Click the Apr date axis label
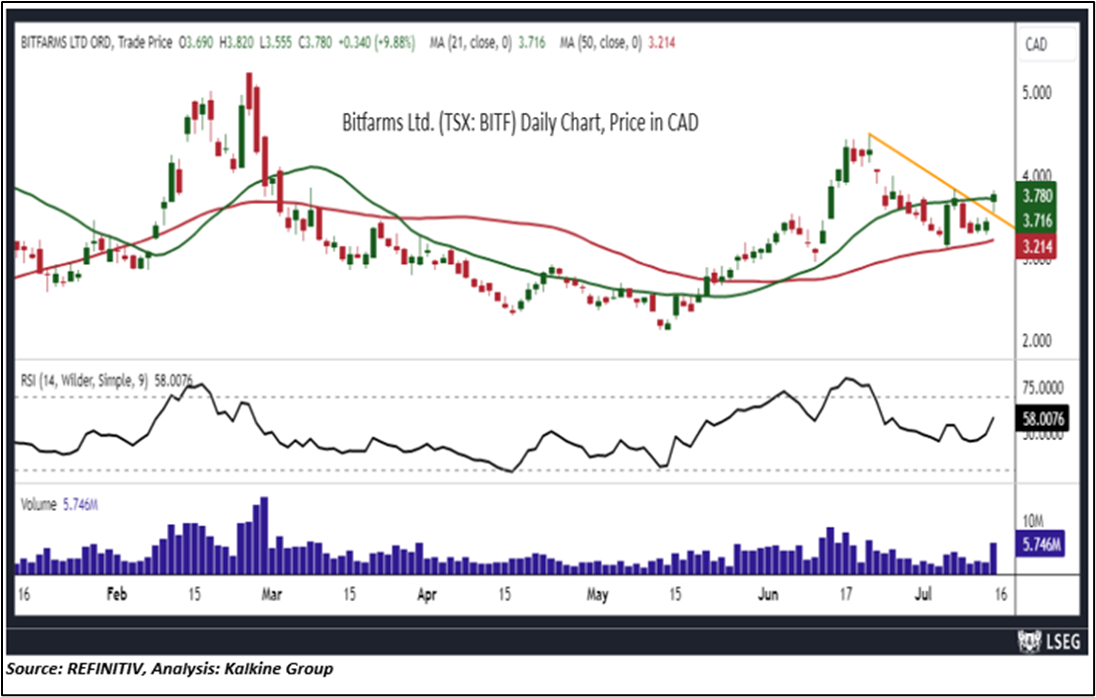This screenshot has height=697, width=1096. point(426,594)
